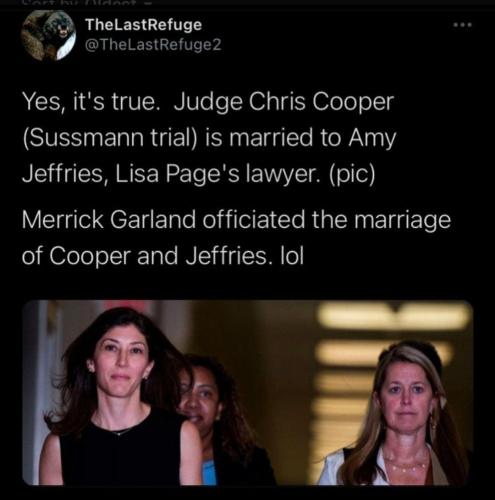Click the "(Sussmann trial)" text
Image resolution: width=495 pixels, height=500 pixels.
pos(110,138)
